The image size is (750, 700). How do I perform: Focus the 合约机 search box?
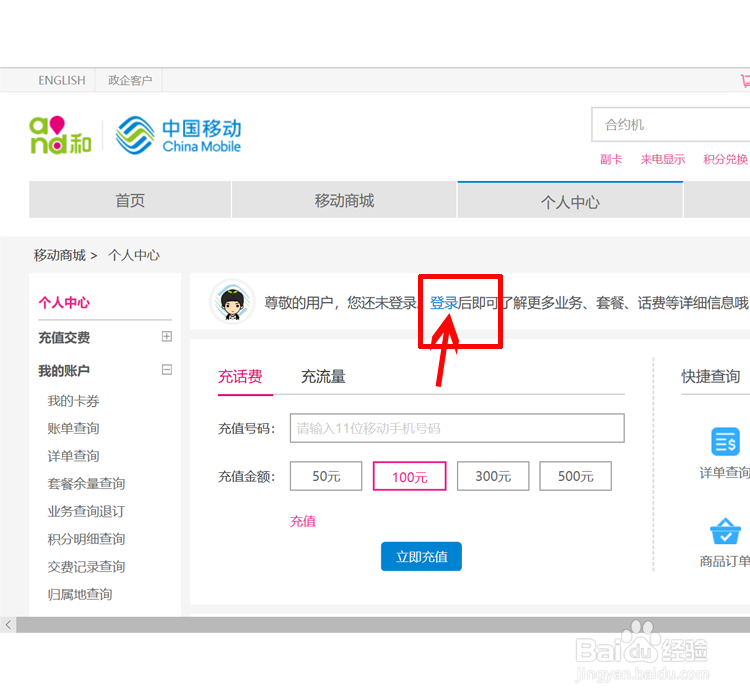pos(671,124)
